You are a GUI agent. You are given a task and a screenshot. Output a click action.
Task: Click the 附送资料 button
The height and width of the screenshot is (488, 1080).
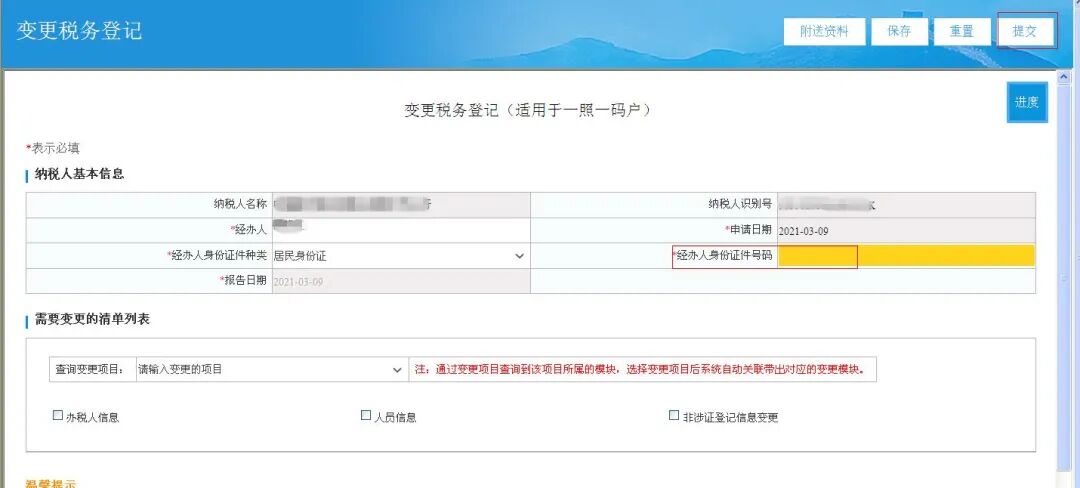[x=824, y=32]
